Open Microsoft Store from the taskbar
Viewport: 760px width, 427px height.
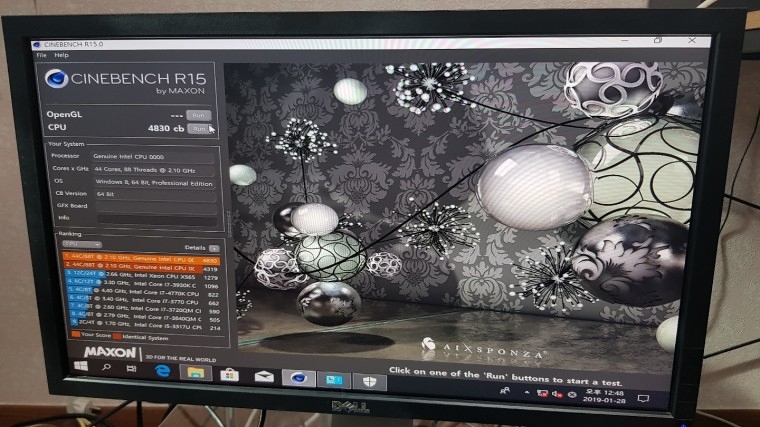229,375
